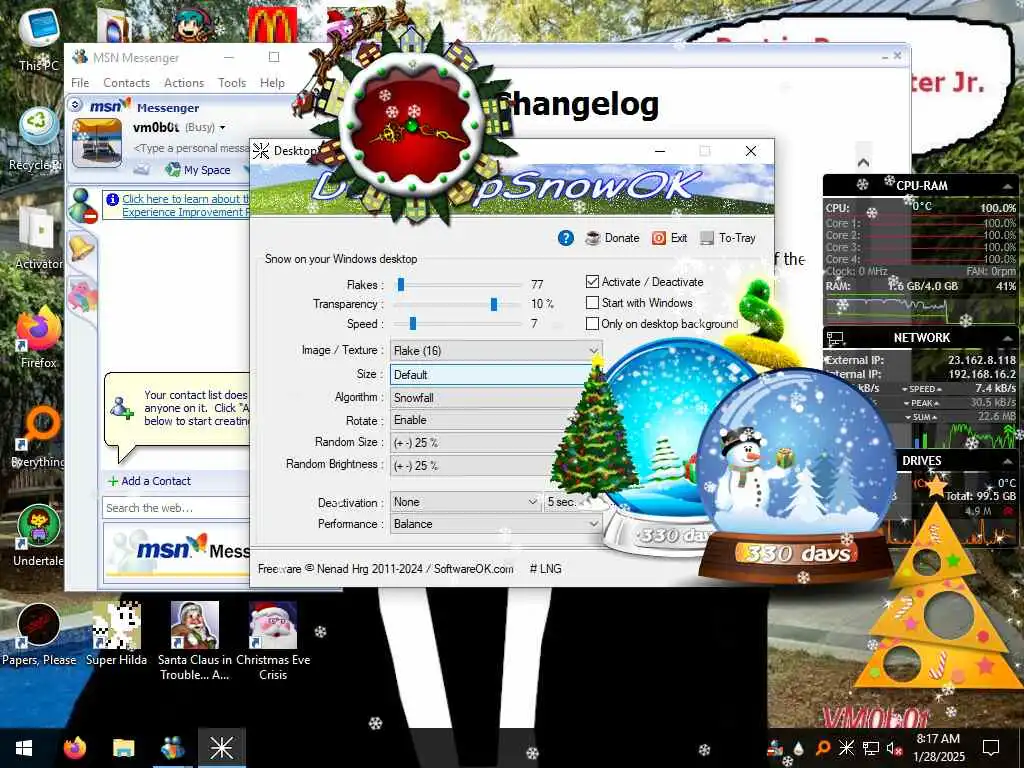Open the This PC desktop icon

coord(39,36)
